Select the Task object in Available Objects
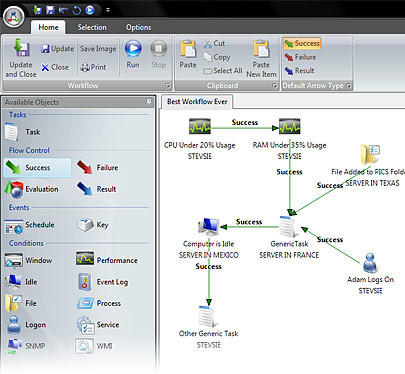Screen dimensions: 405x374 click(23, 132)
